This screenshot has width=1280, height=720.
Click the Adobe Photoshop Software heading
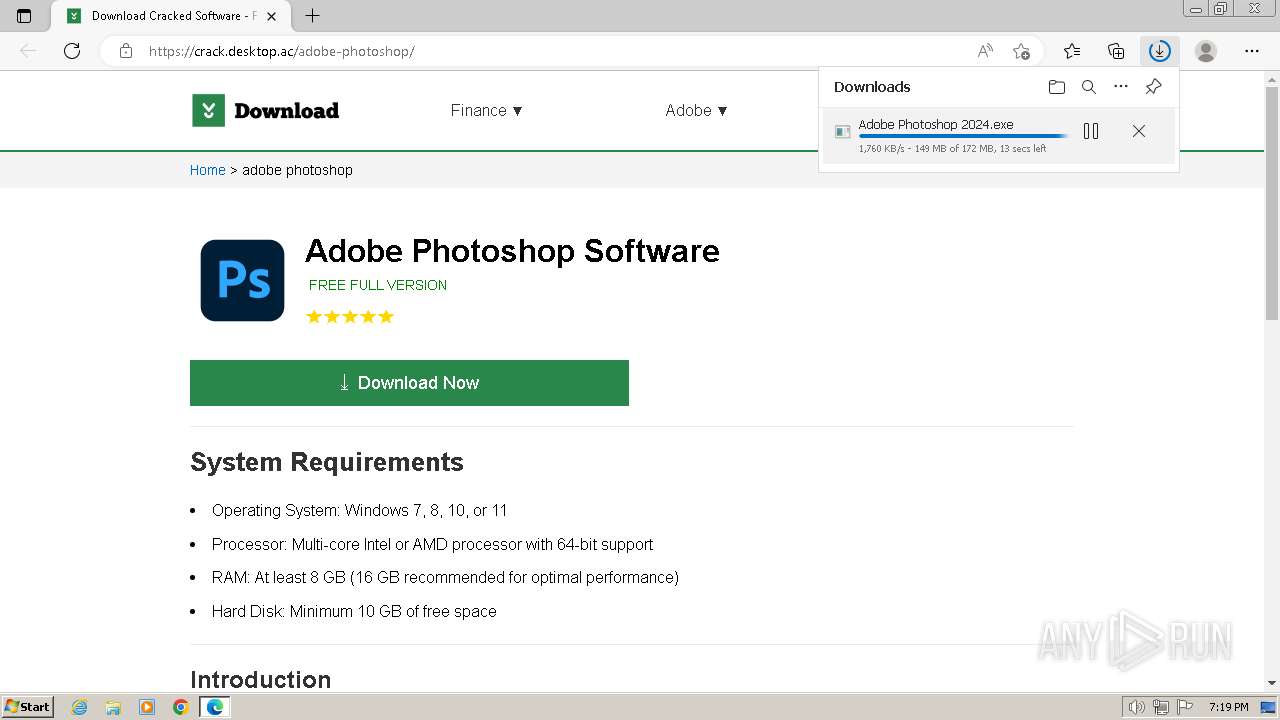click(x=512, y=250)
